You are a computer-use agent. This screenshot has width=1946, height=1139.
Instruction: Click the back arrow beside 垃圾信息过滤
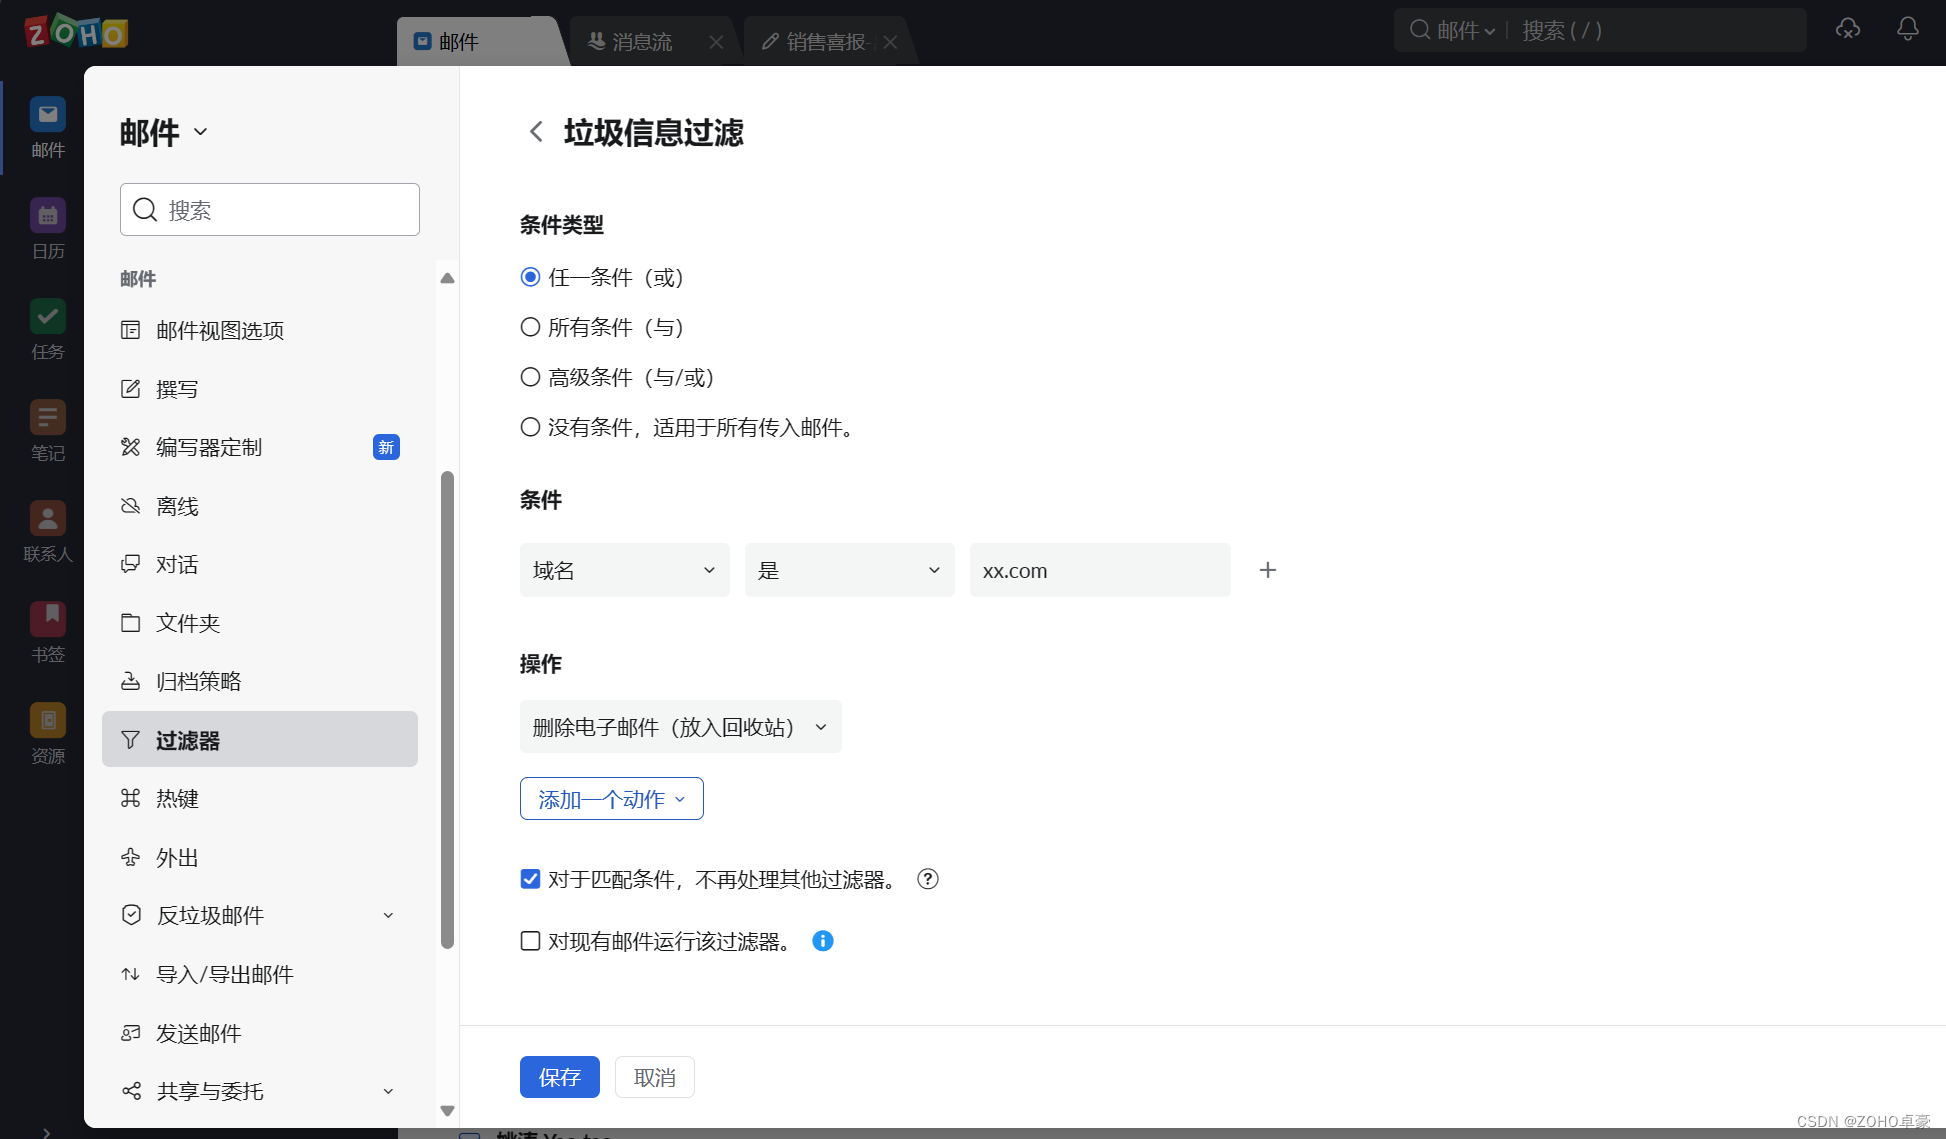(536, 132)
